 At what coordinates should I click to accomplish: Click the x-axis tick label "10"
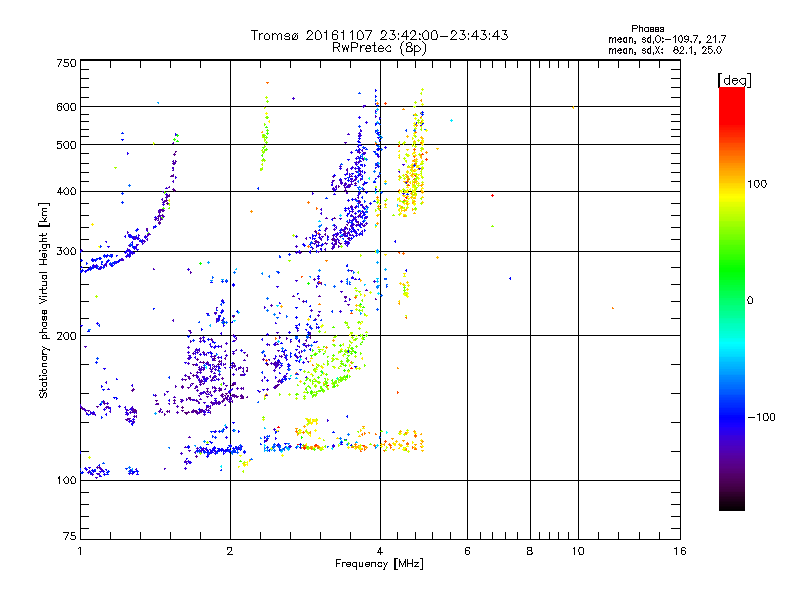coord(578,551)
